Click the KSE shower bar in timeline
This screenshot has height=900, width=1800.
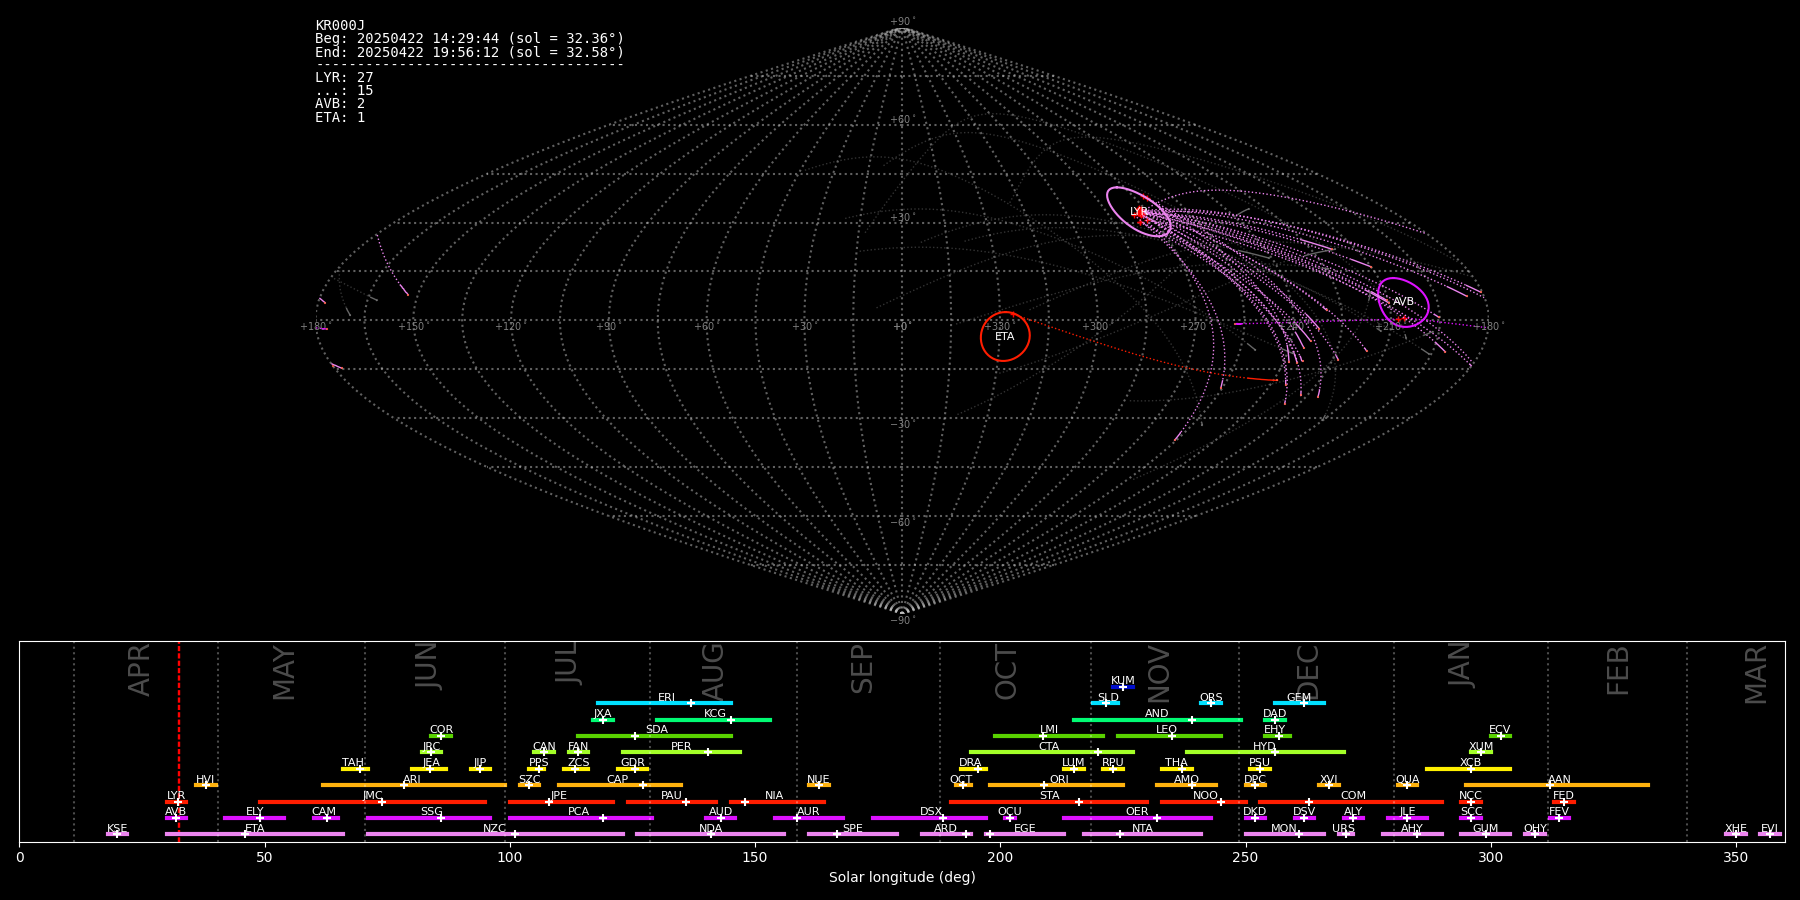click(x=117, y=834)
